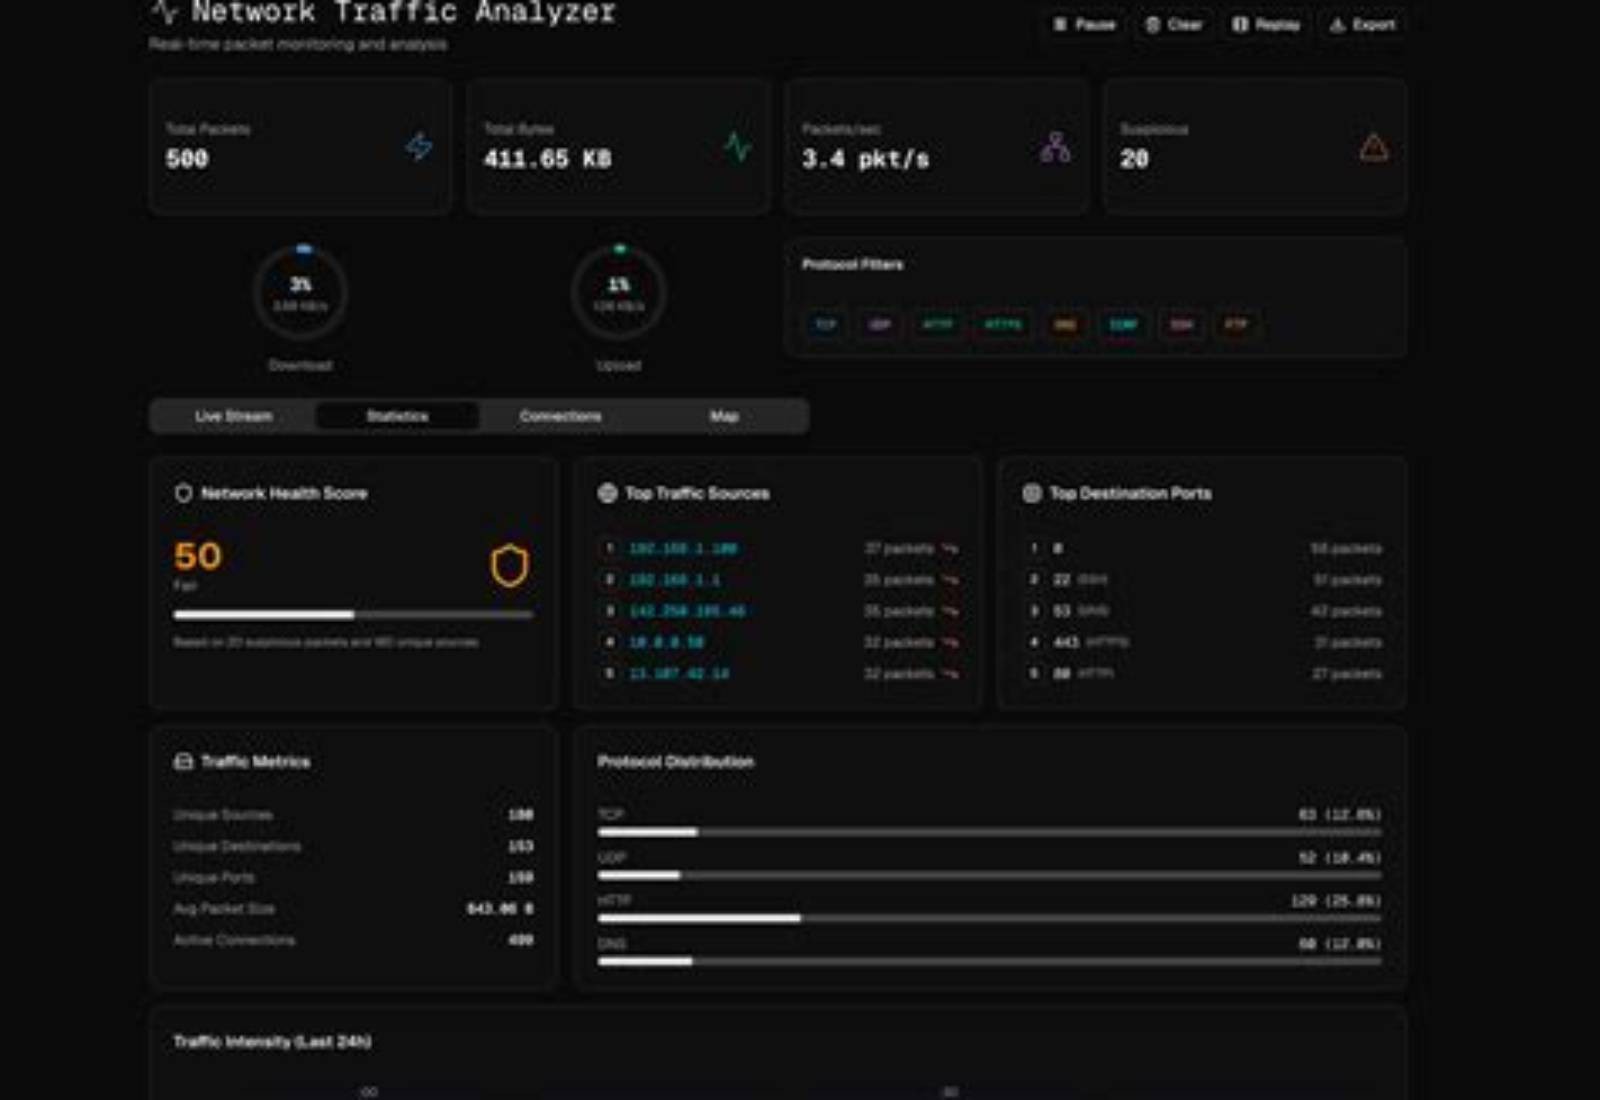
Task: Click the icon beside Top Destination Ports
Action: coord(1032,493)
